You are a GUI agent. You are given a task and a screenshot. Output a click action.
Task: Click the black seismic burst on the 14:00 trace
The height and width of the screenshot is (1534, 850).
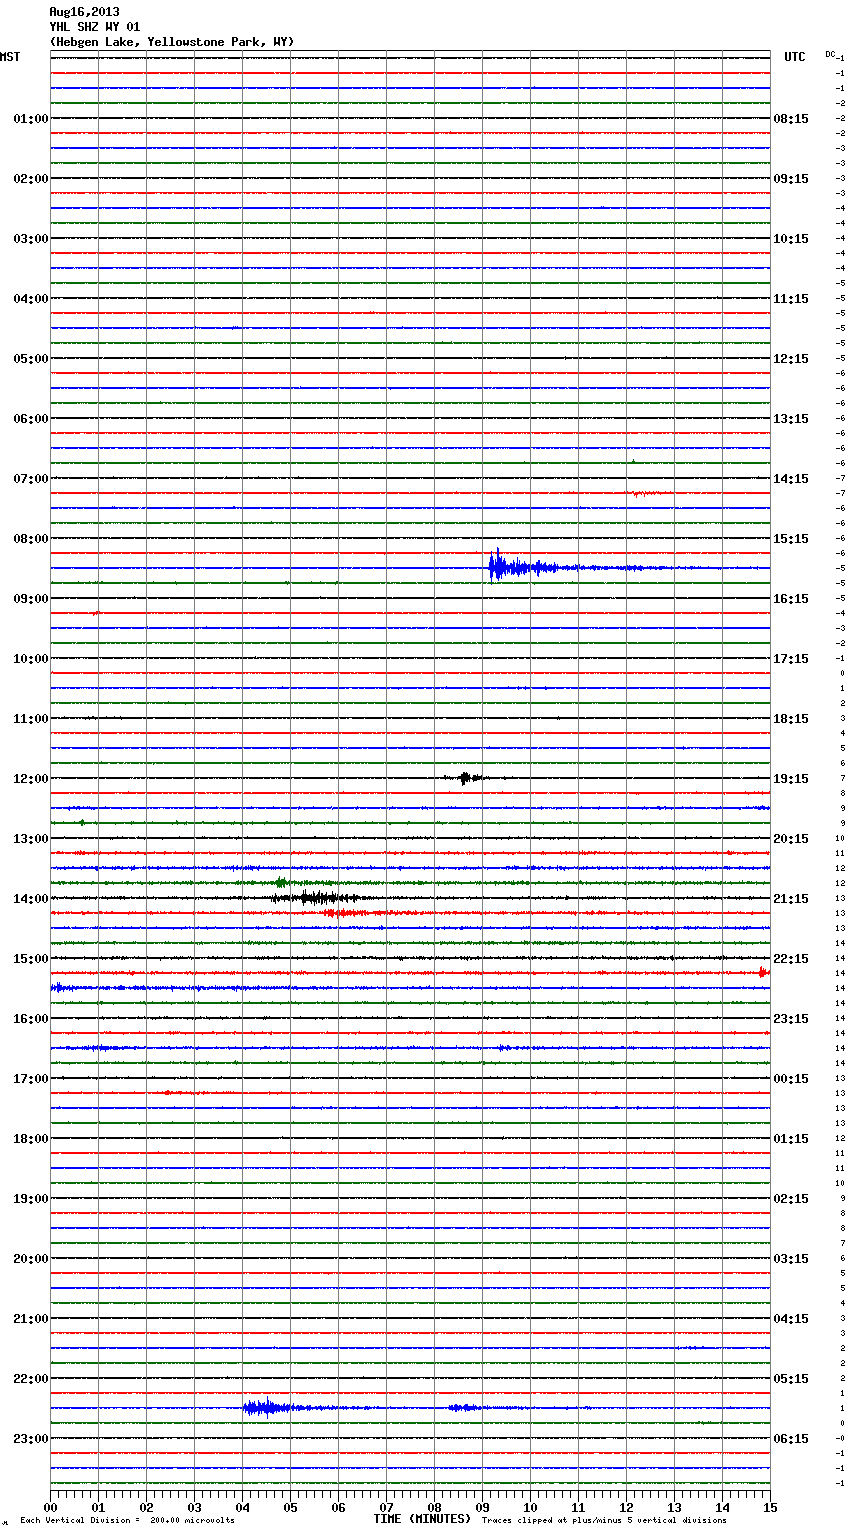[x=318, y=898]
